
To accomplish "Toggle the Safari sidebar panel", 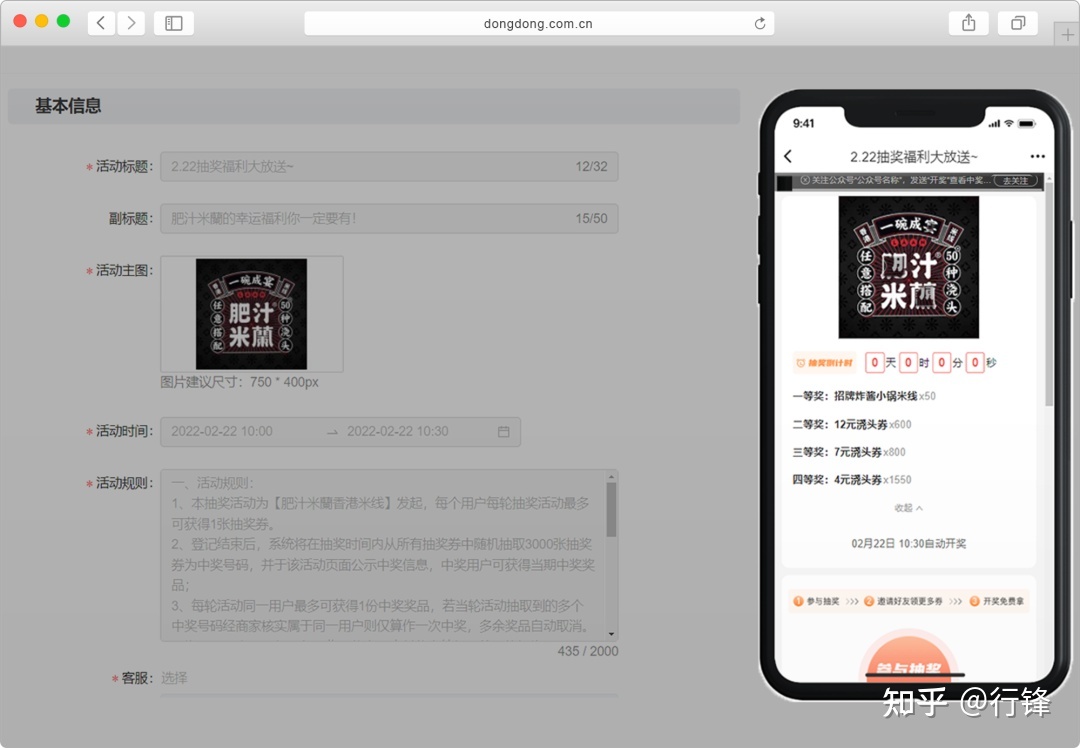I will [x=174, y=23].
